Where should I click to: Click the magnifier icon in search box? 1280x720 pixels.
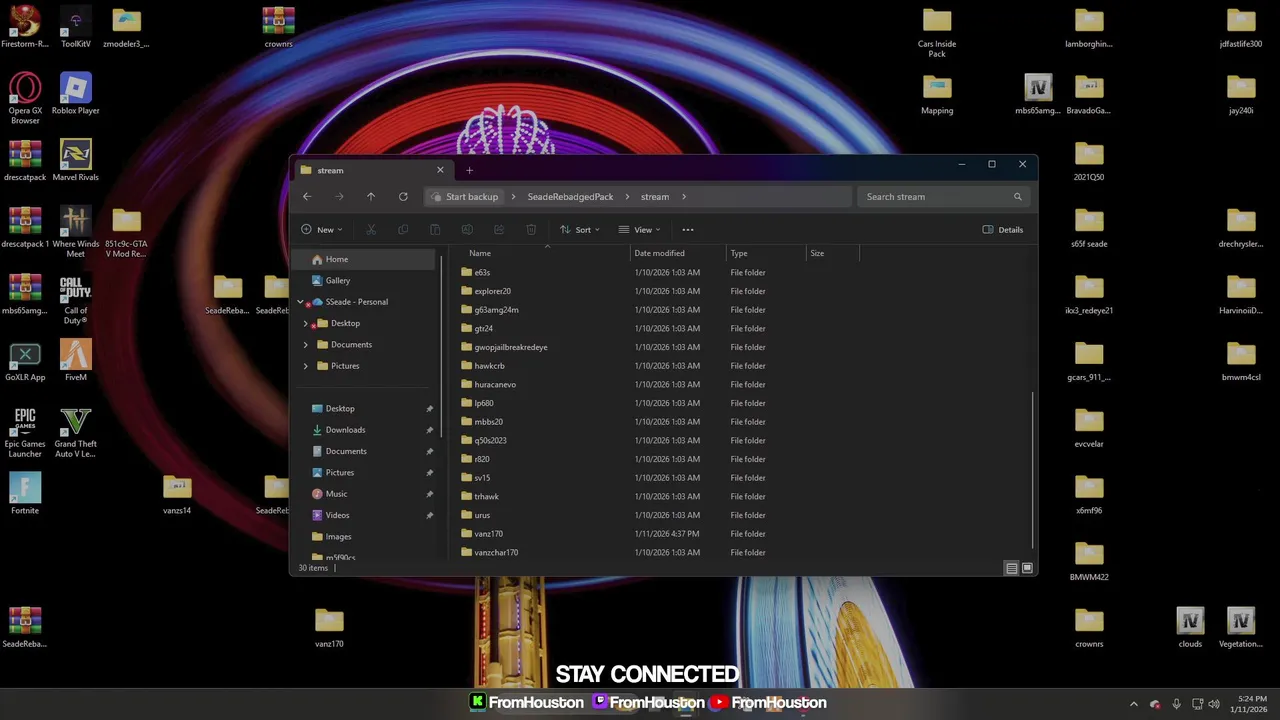pos(1018,197)
